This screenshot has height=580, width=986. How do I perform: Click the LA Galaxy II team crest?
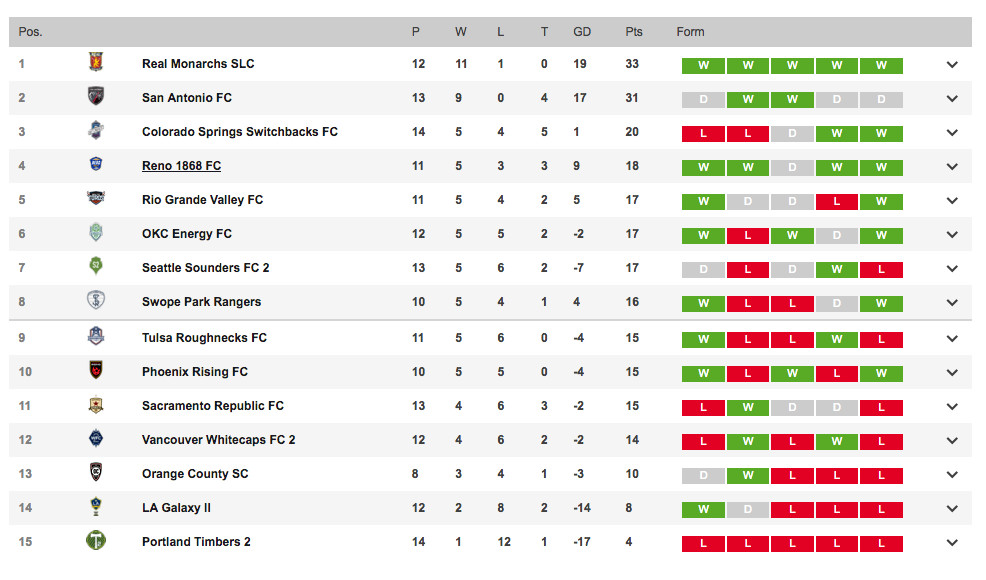(x=96, y=507)
